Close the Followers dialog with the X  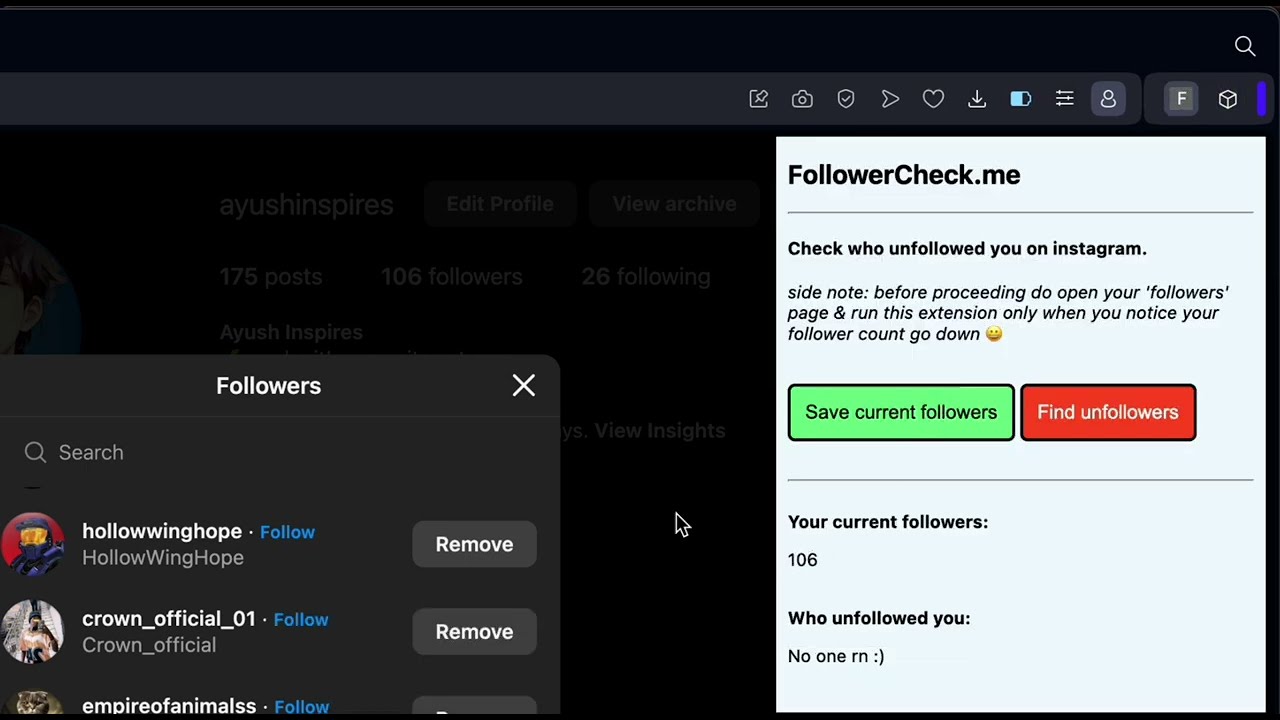523,385
